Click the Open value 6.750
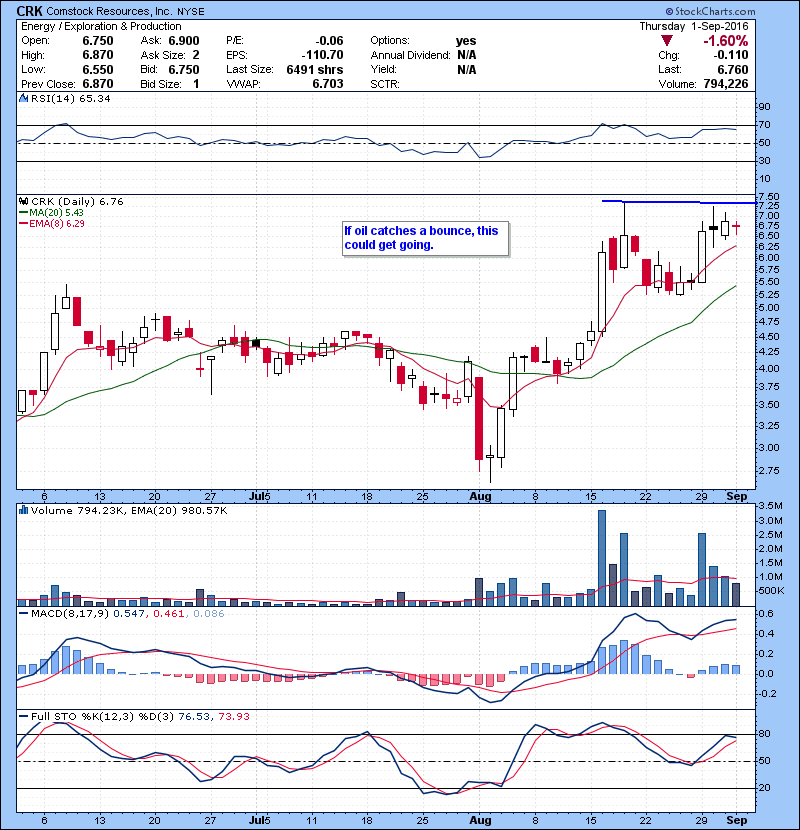The height and width of the screenshot is (830, 800). point(97,41)
